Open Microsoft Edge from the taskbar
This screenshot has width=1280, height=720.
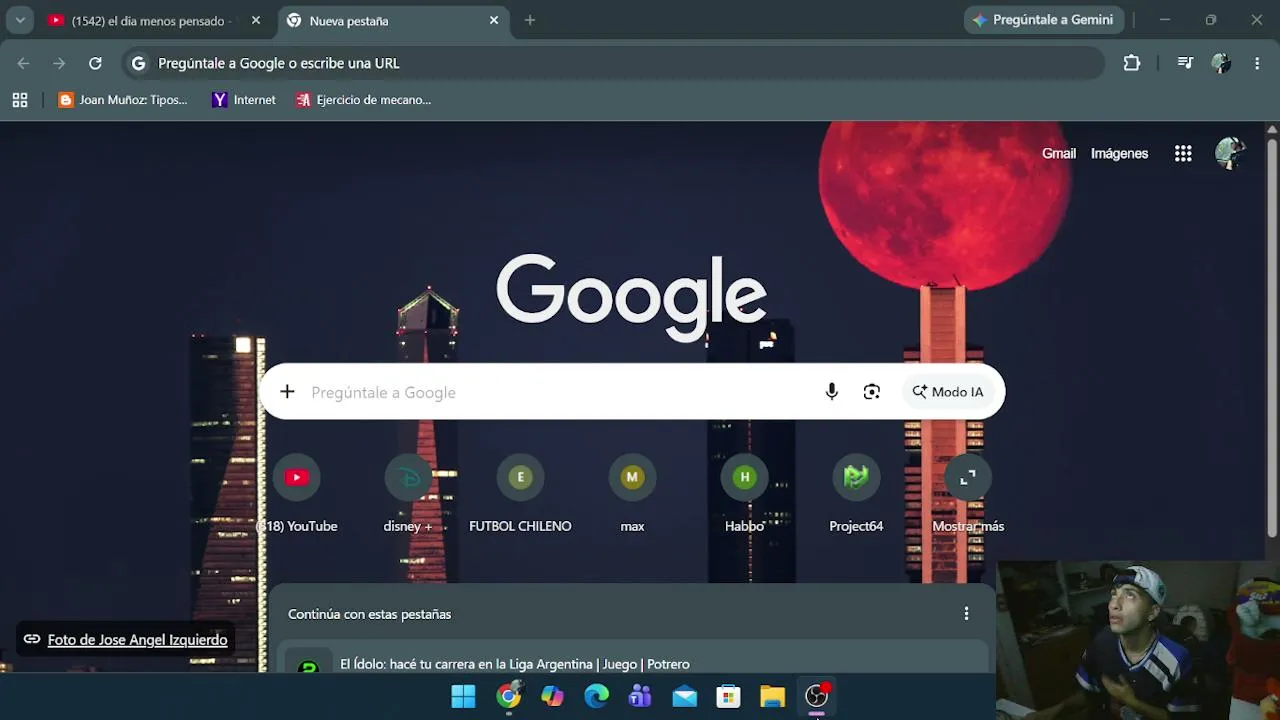[596, 696]
